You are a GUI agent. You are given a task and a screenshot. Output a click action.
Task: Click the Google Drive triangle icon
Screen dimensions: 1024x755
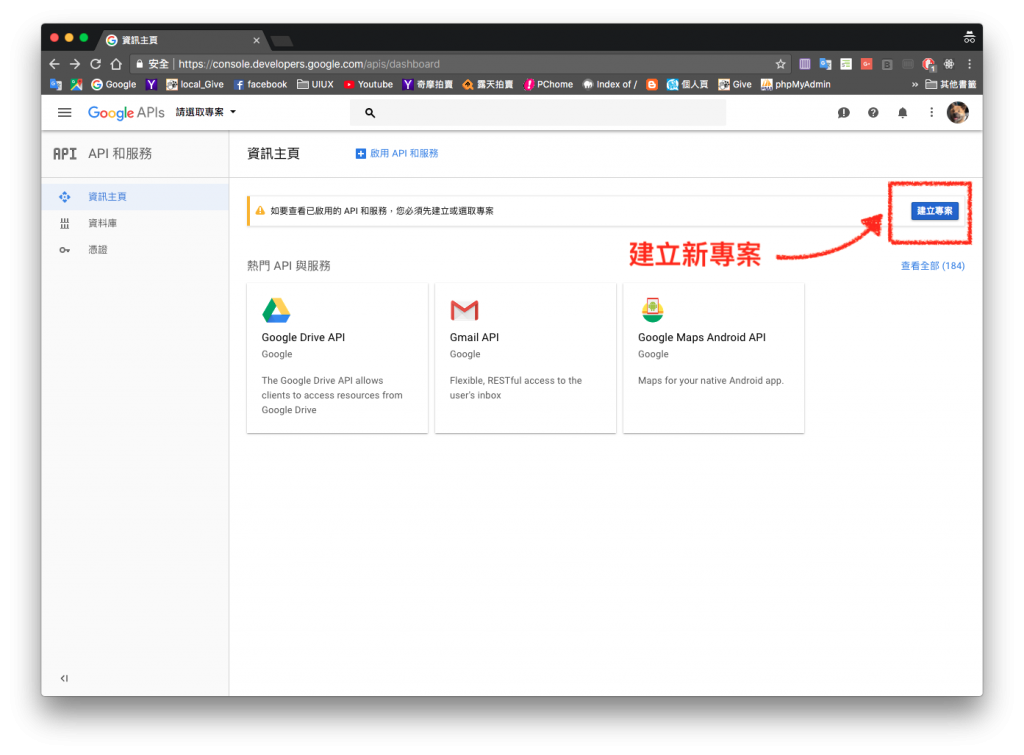coord(276,310)
